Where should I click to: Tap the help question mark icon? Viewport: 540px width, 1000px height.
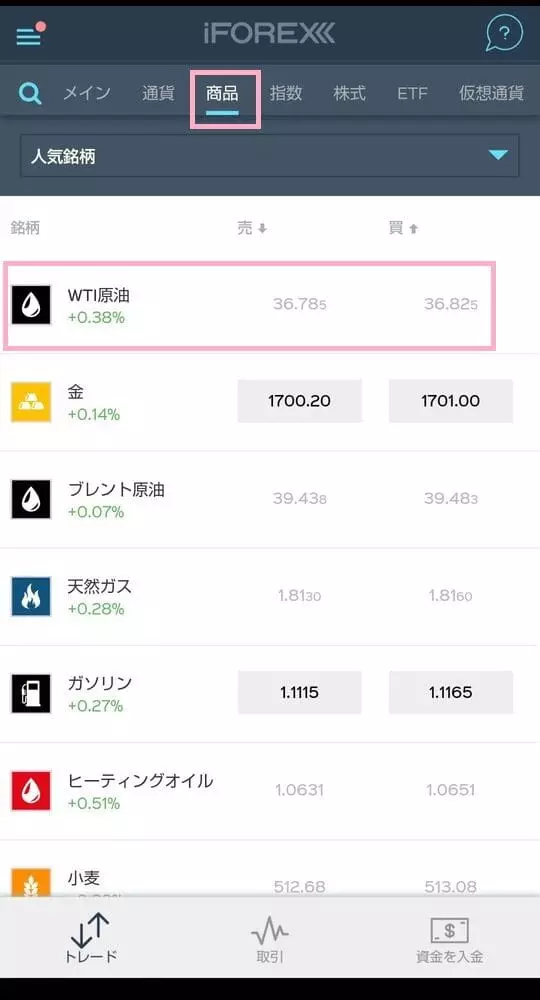coord(504,33)
